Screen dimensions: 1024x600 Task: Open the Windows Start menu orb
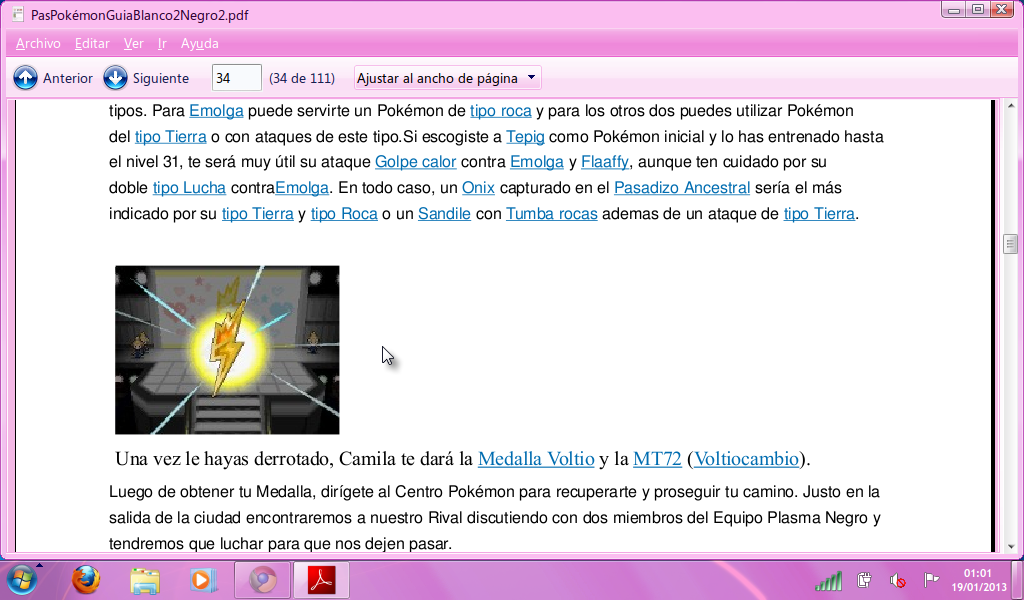coord(21,580)
